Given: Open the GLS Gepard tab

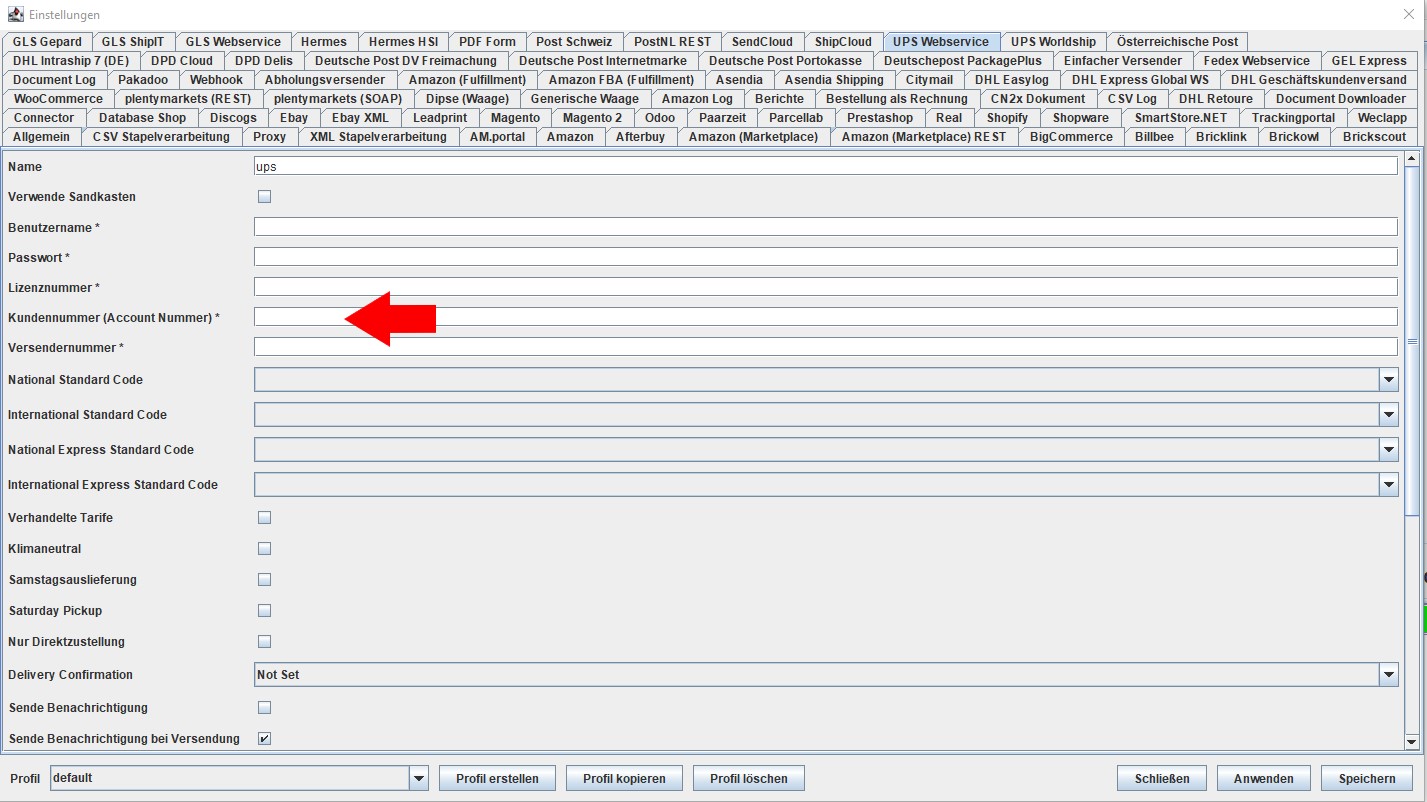Looking at the screenshot, I should pyautogui.click(x=47, y=42).
